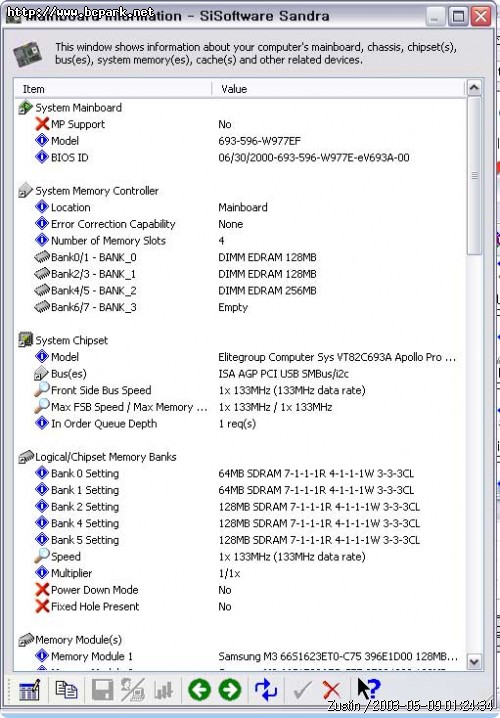Click the info icon beside BIOS ID
This screenshot has width=500, height=718.
[x=42, y=157]
